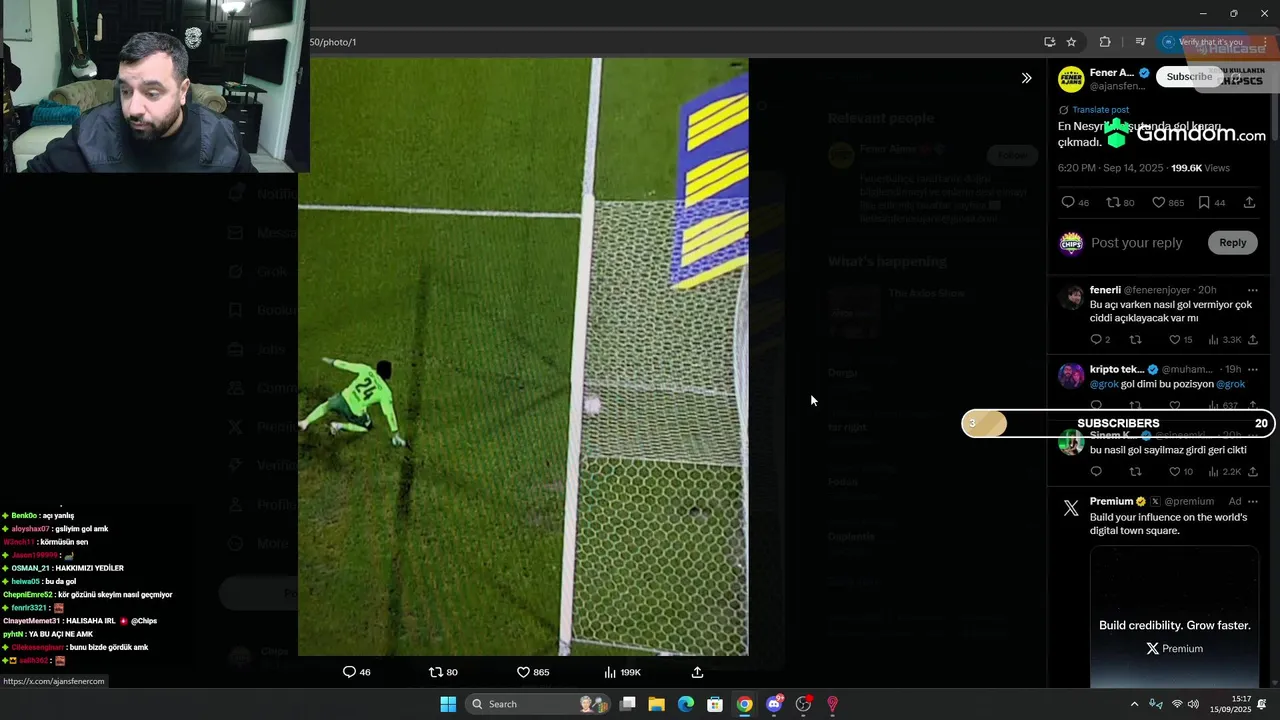Repost via the photo bar's 80 repost icon
The height and width of the screenshot is (720, 1280).
click(443, 672)
